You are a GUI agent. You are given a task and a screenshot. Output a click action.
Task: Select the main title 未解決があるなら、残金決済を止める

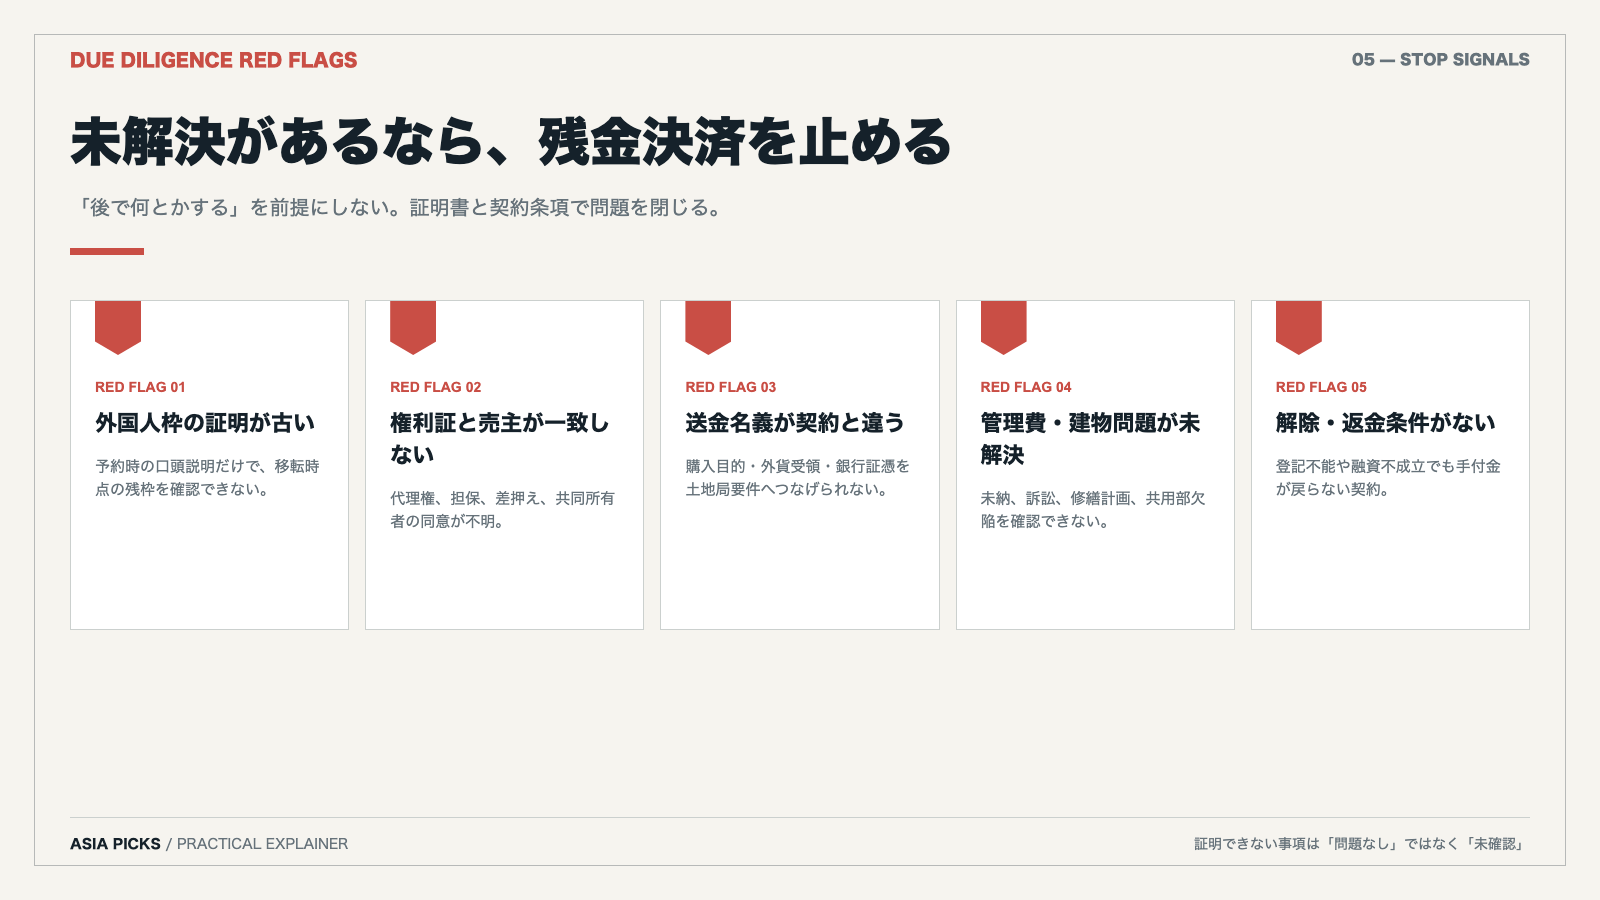click(x=511, y=141)
